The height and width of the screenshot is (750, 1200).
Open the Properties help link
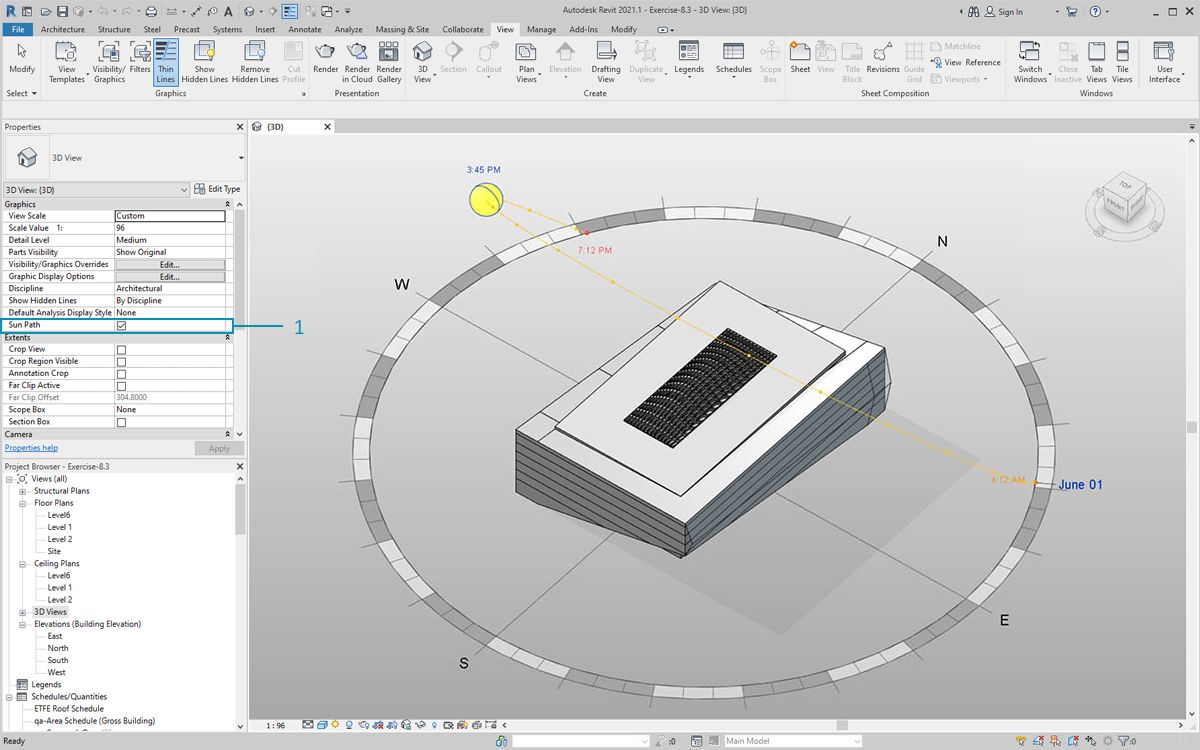tap(31, 448)
